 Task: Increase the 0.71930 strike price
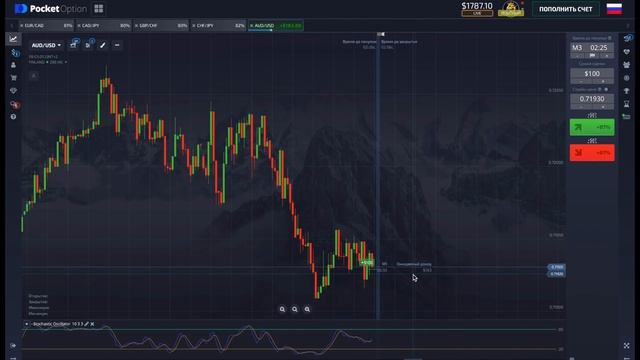pos(603,107)
